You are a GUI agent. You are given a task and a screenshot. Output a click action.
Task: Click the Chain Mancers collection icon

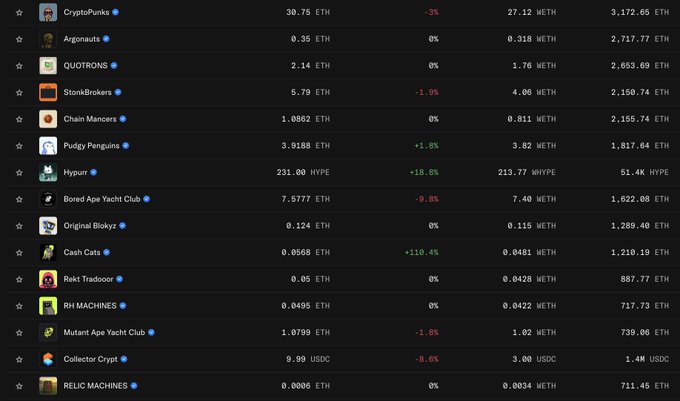tap(48, 119)
